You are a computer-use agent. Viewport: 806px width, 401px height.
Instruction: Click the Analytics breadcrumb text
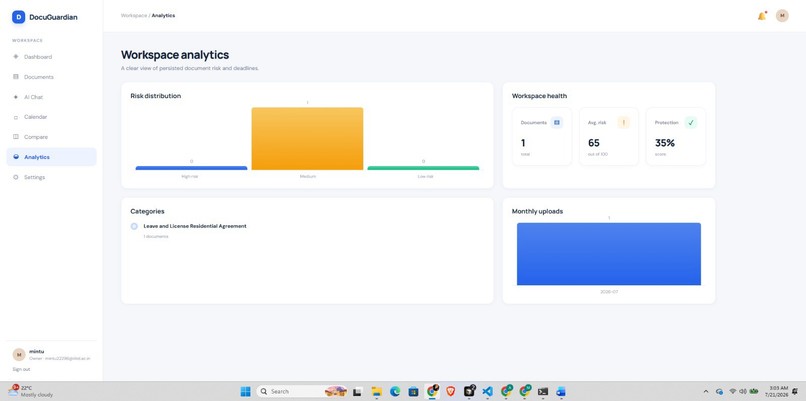(163, 16)
